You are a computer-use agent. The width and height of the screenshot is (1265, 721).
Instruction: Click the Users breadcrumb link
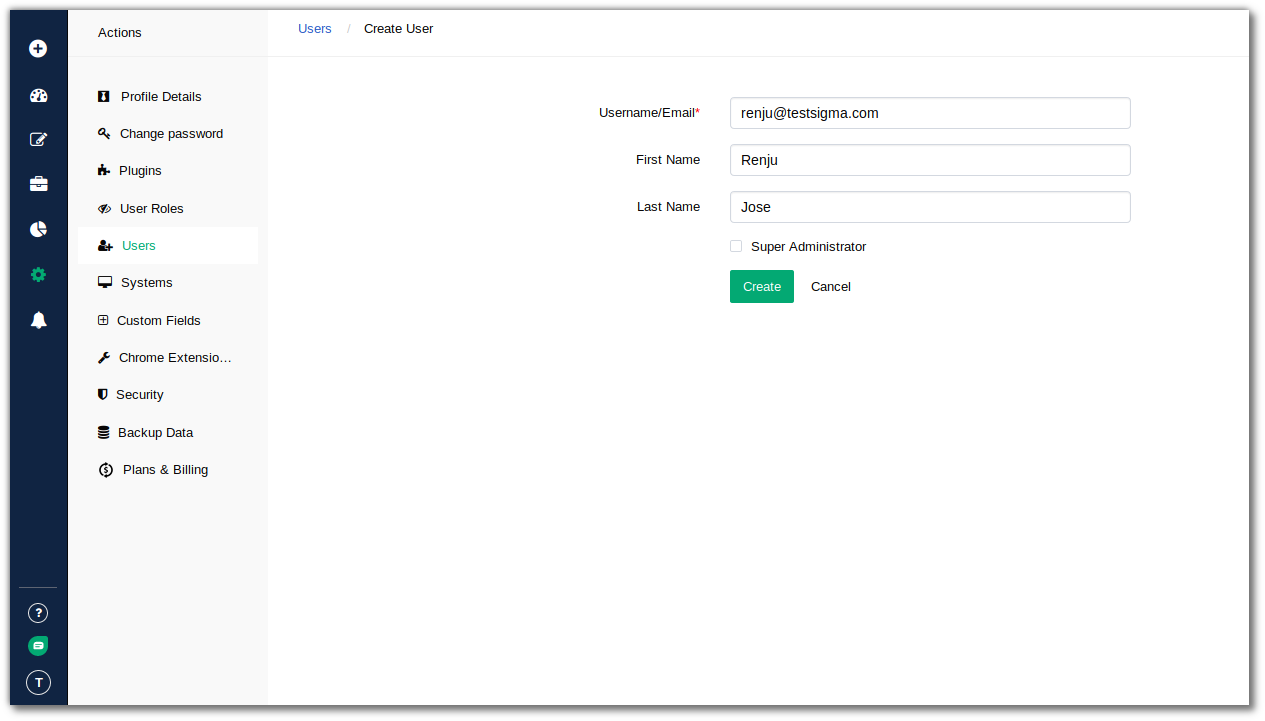(x=315, y=29)
